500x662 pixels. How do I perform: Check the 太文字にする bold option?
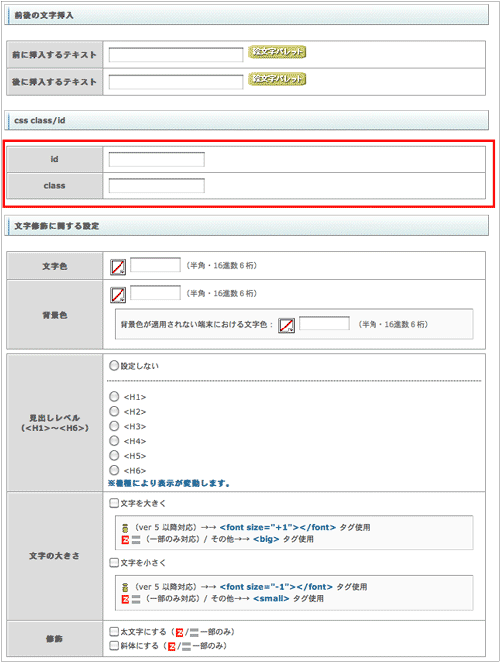(x=114, y=632)
